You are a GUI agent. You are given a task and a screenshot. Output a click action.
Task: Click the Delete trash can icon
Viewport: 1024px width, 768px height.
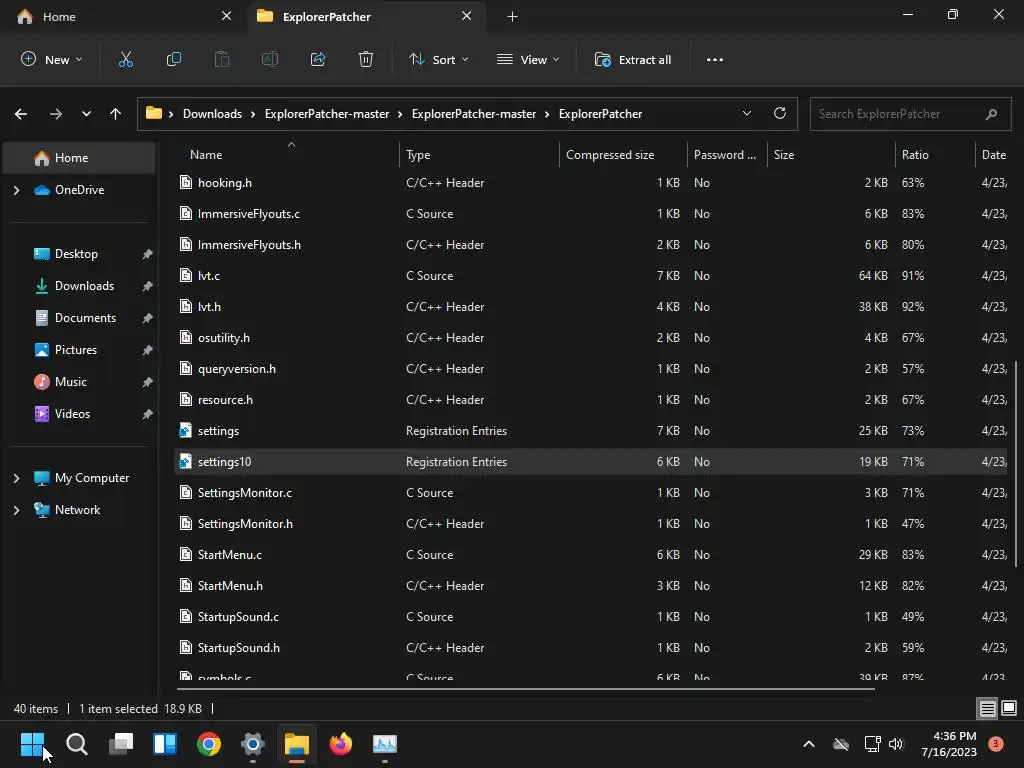366,59
